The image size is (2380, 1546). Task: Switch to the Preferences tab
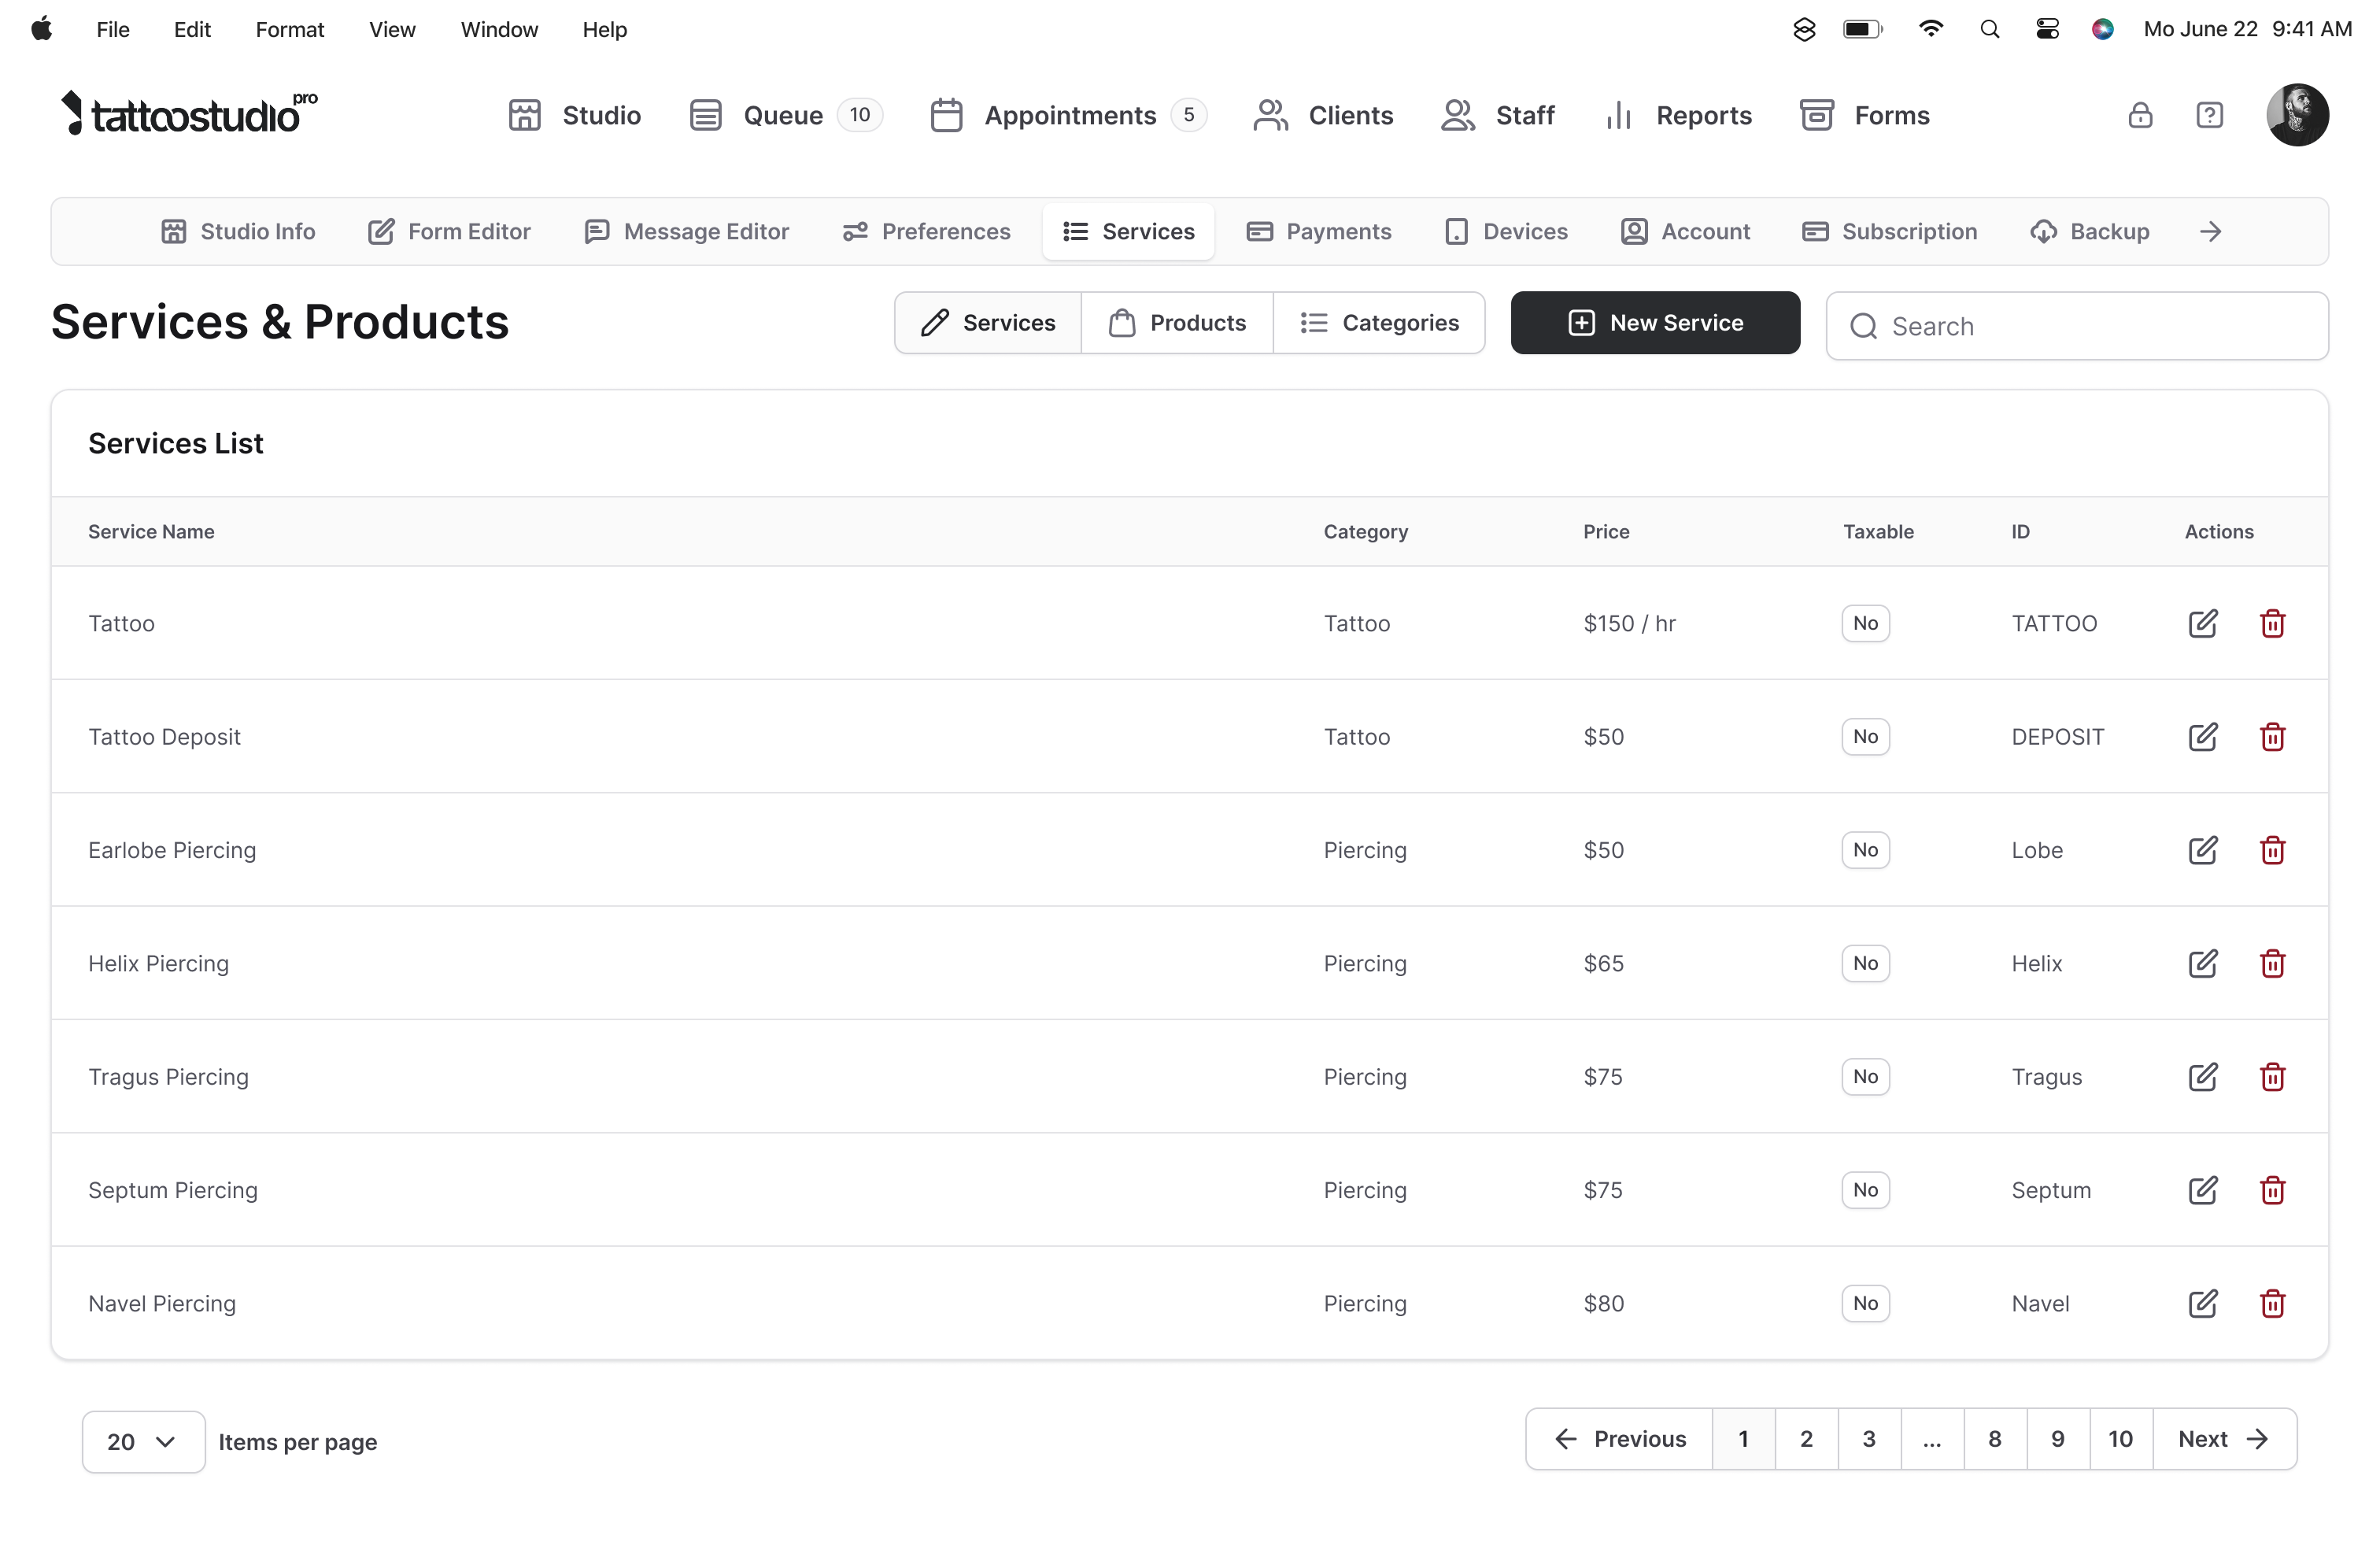[926, 231]
